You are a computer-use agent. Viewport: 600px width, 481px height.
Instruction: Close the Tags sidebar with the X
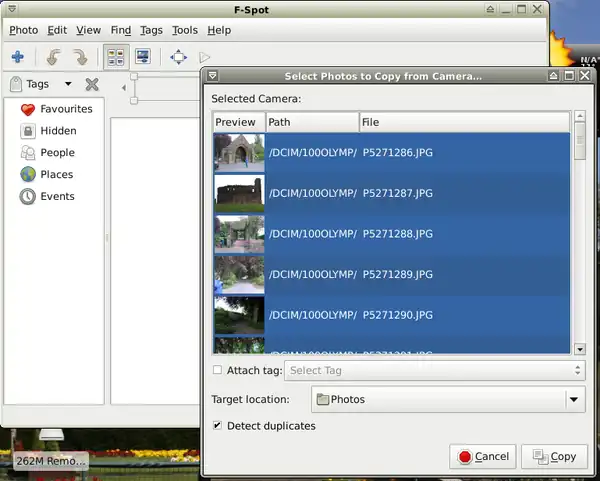click(92, 85)
